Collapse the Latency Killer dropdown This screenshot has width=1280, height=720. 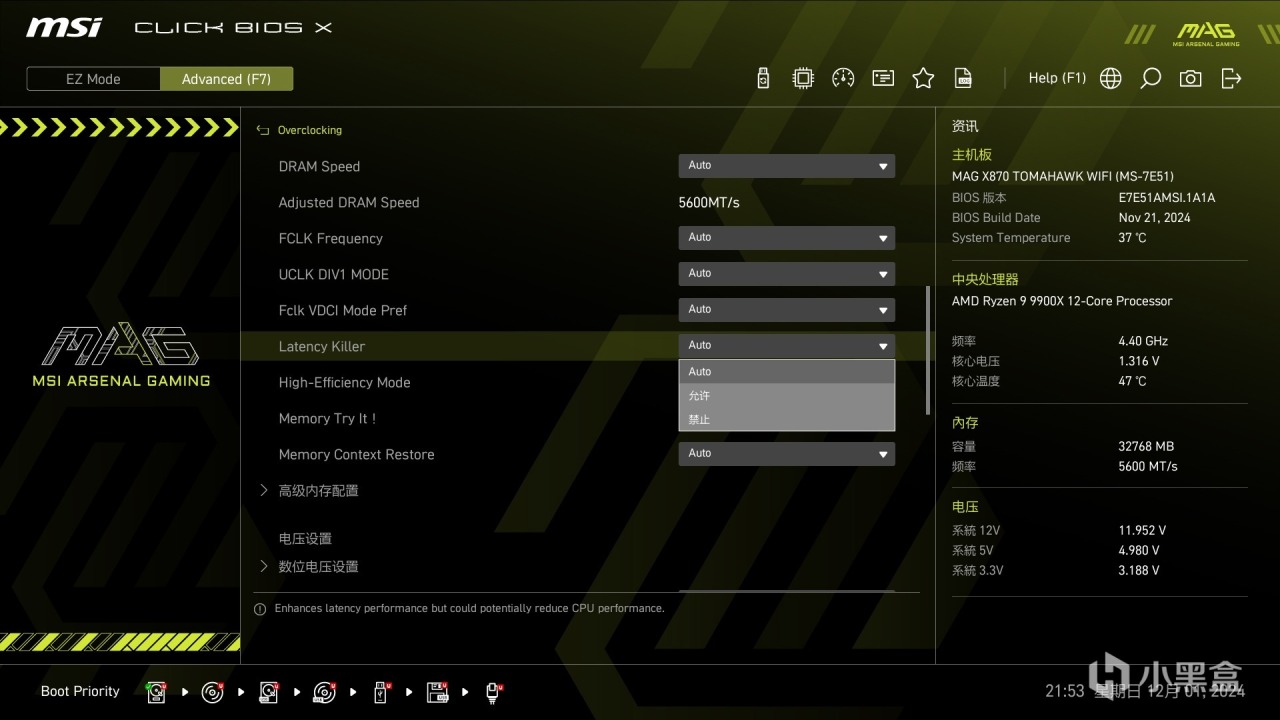[786, 346]
